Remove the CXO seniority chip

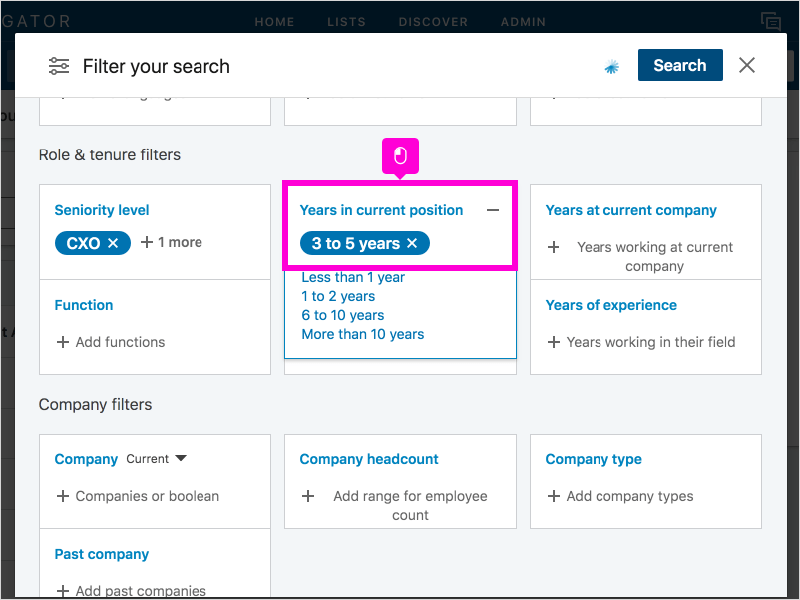coord(113,243)
